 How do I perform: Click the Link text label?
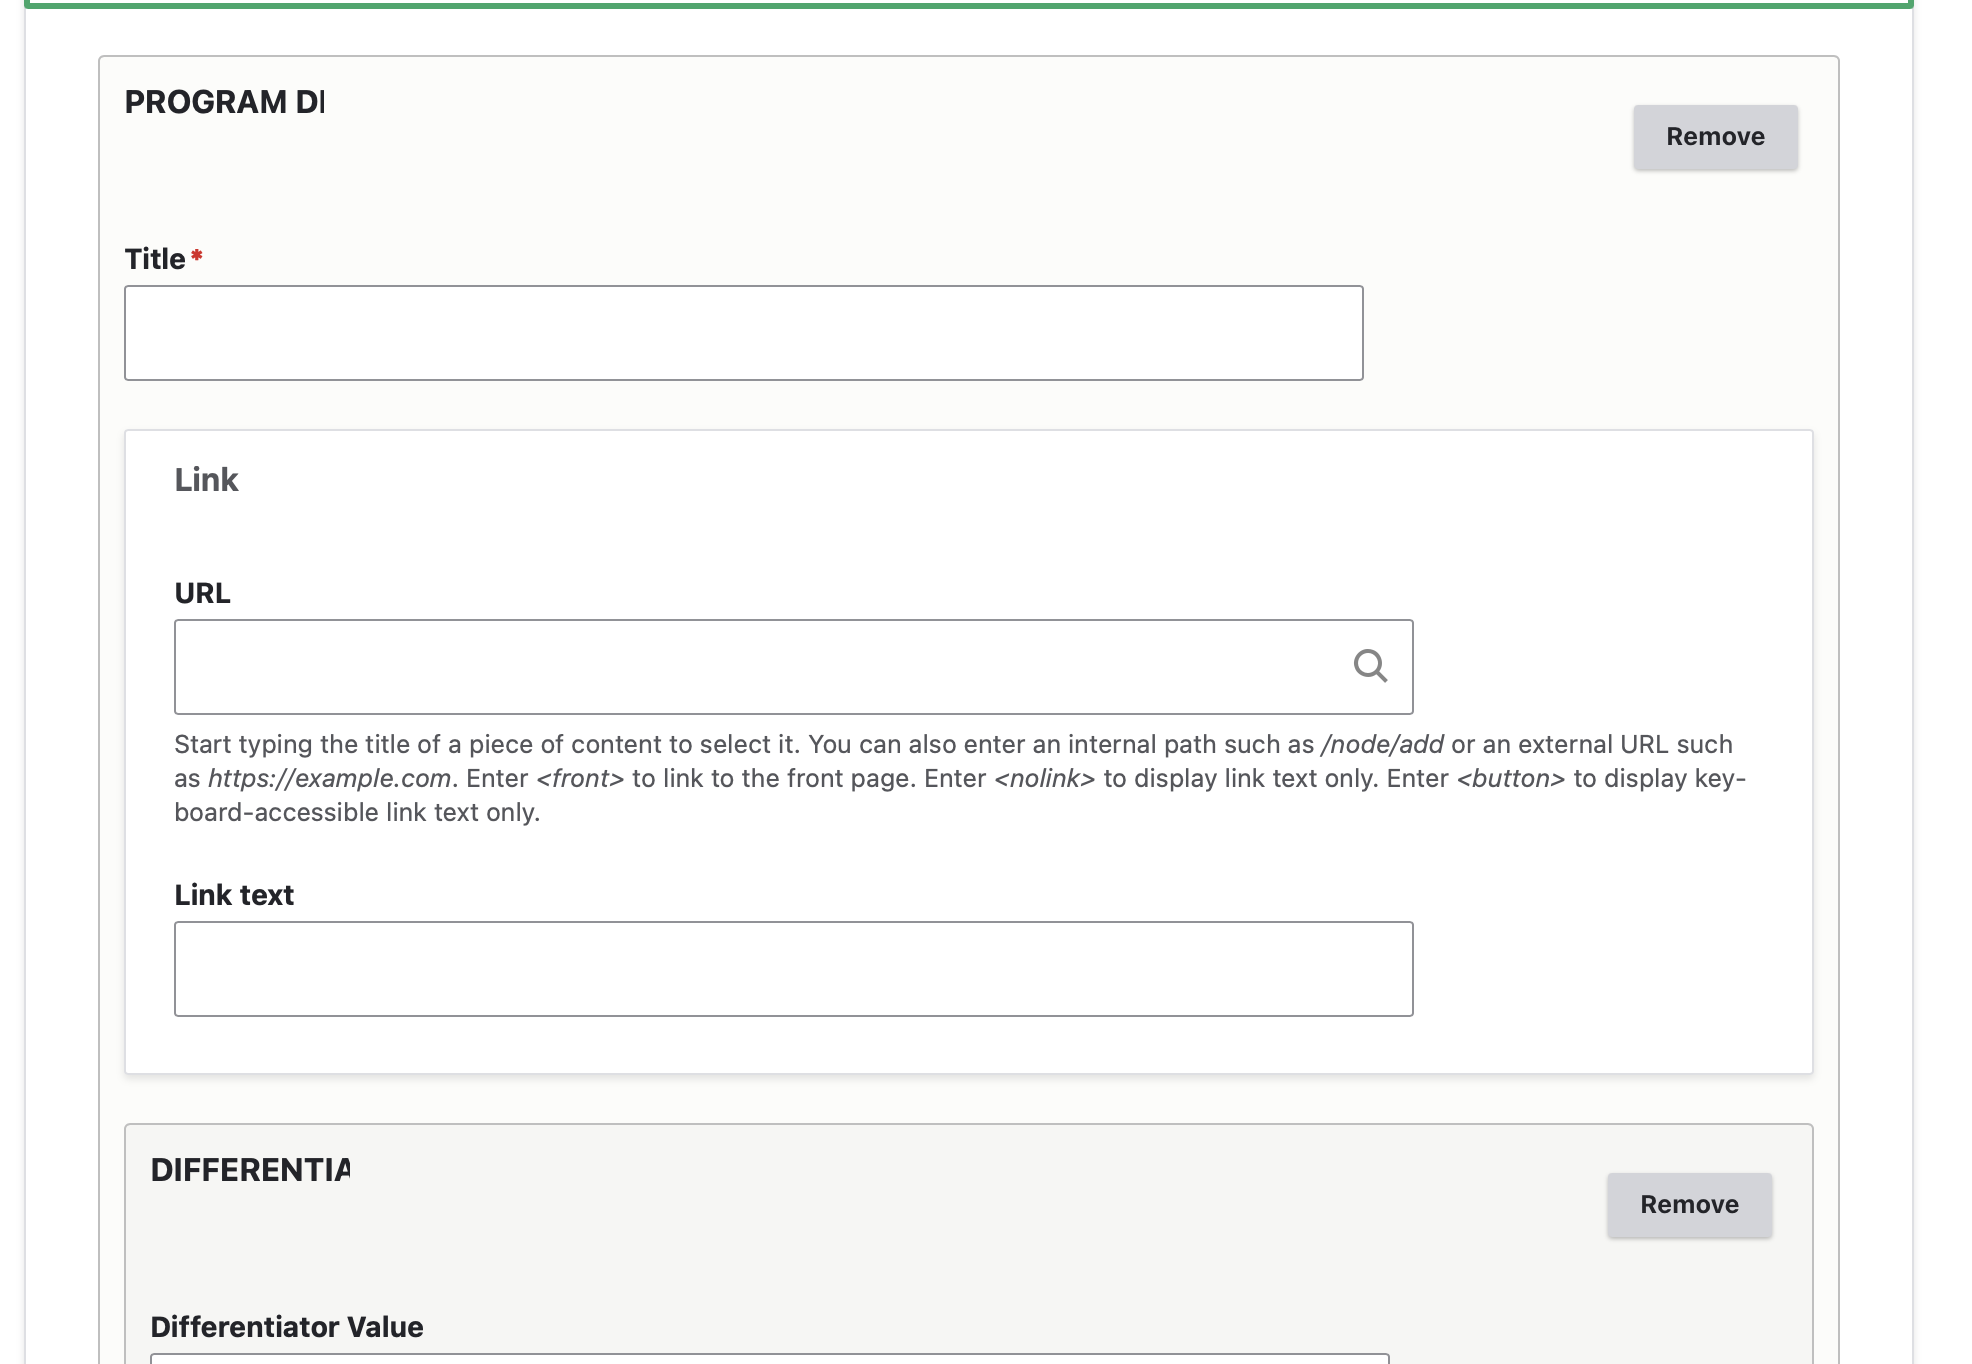tap(234, 895)
